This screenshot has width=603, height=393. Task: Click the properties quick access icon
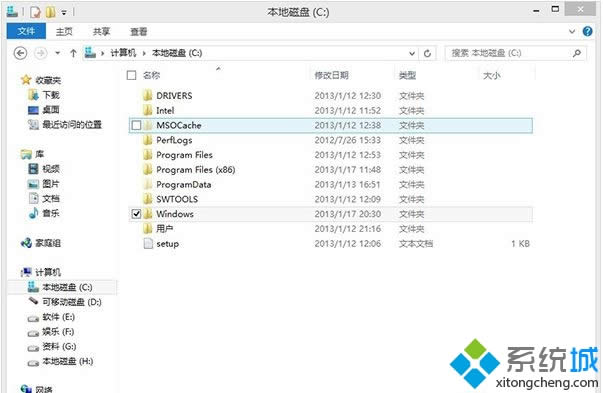(35, 12)
